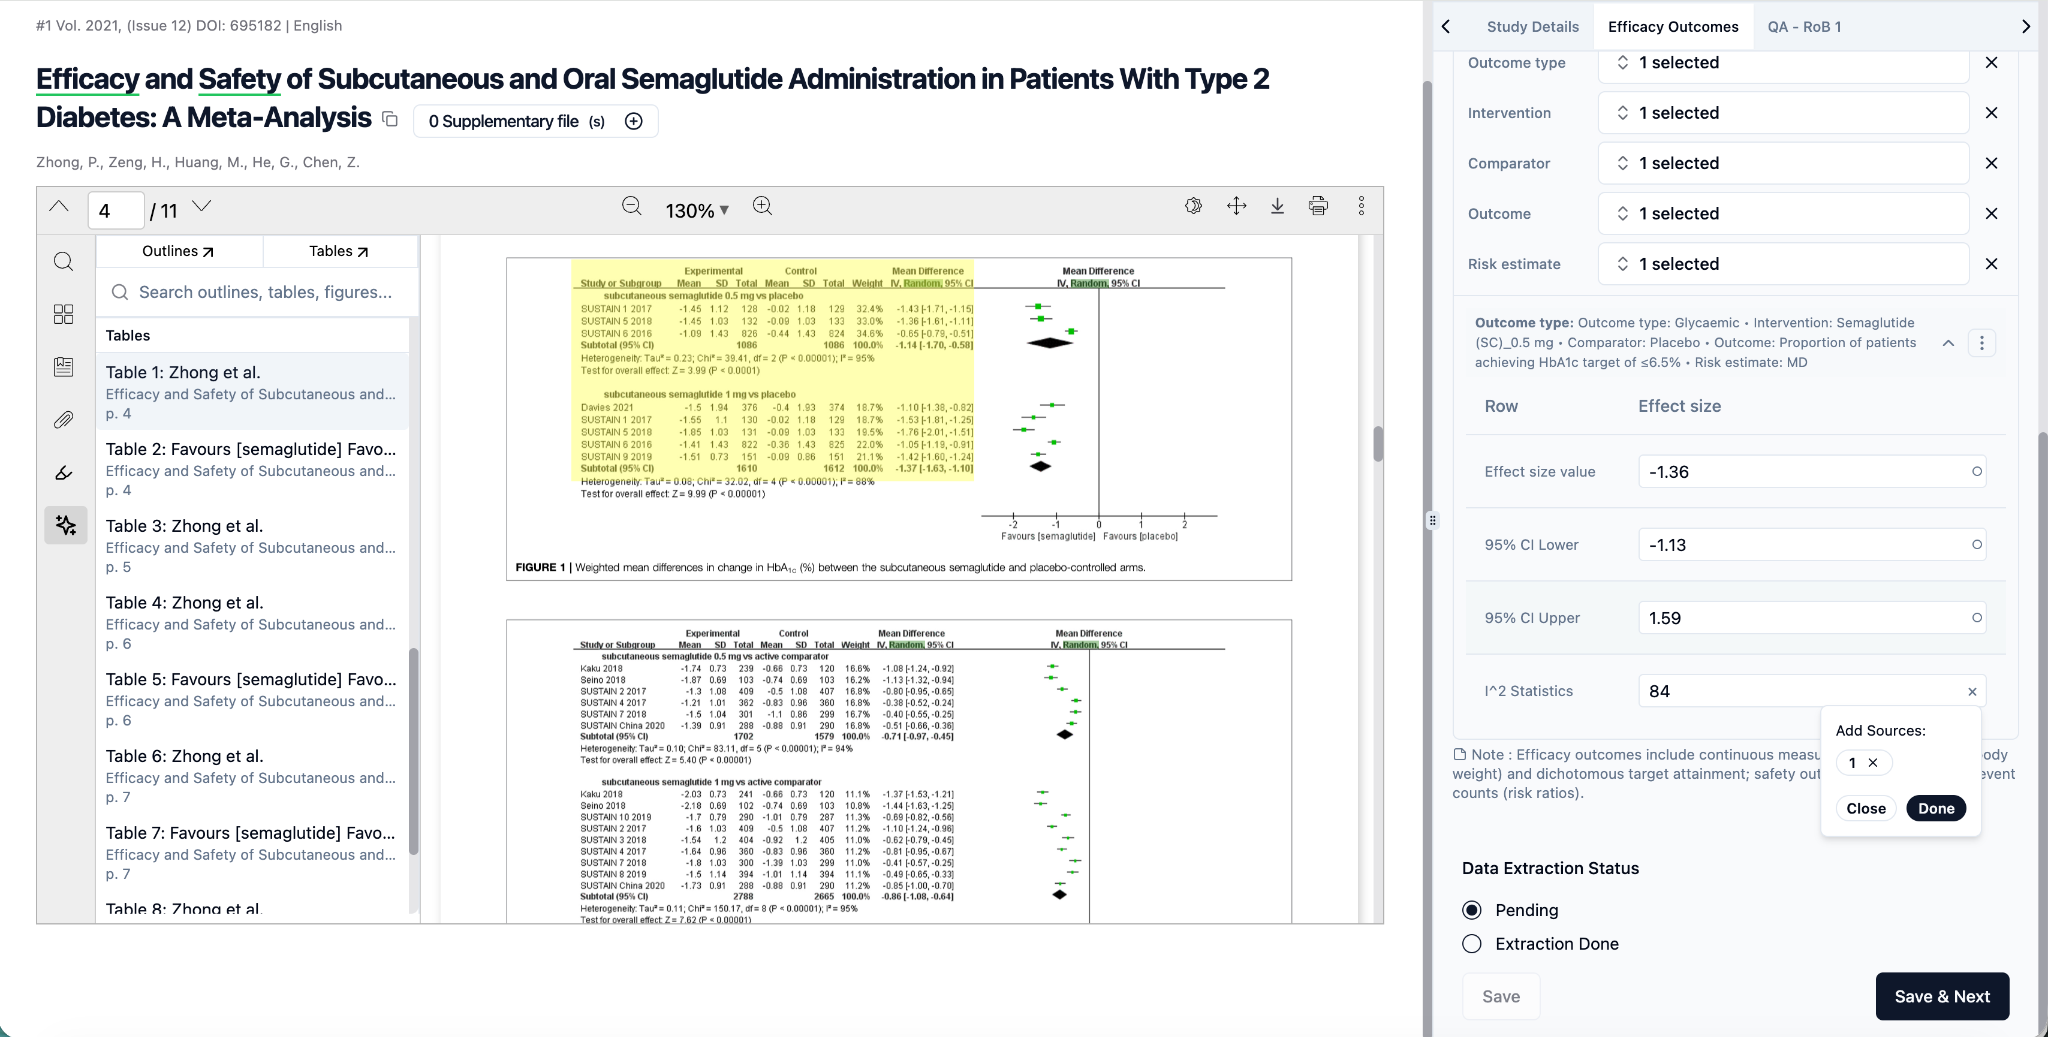Print the PDF document

tap(1318, 206)
